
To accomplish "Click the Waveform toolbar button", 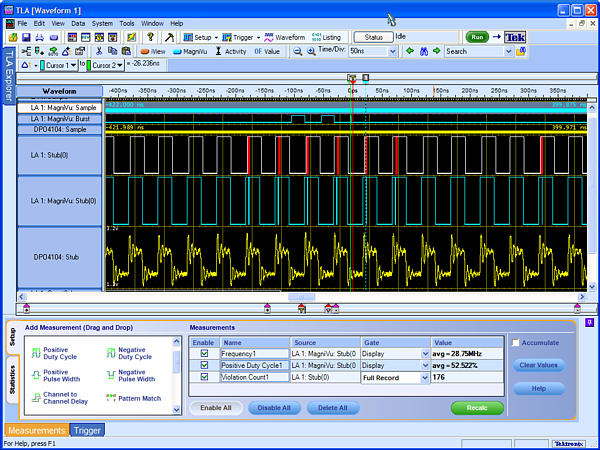I will 285,37.
